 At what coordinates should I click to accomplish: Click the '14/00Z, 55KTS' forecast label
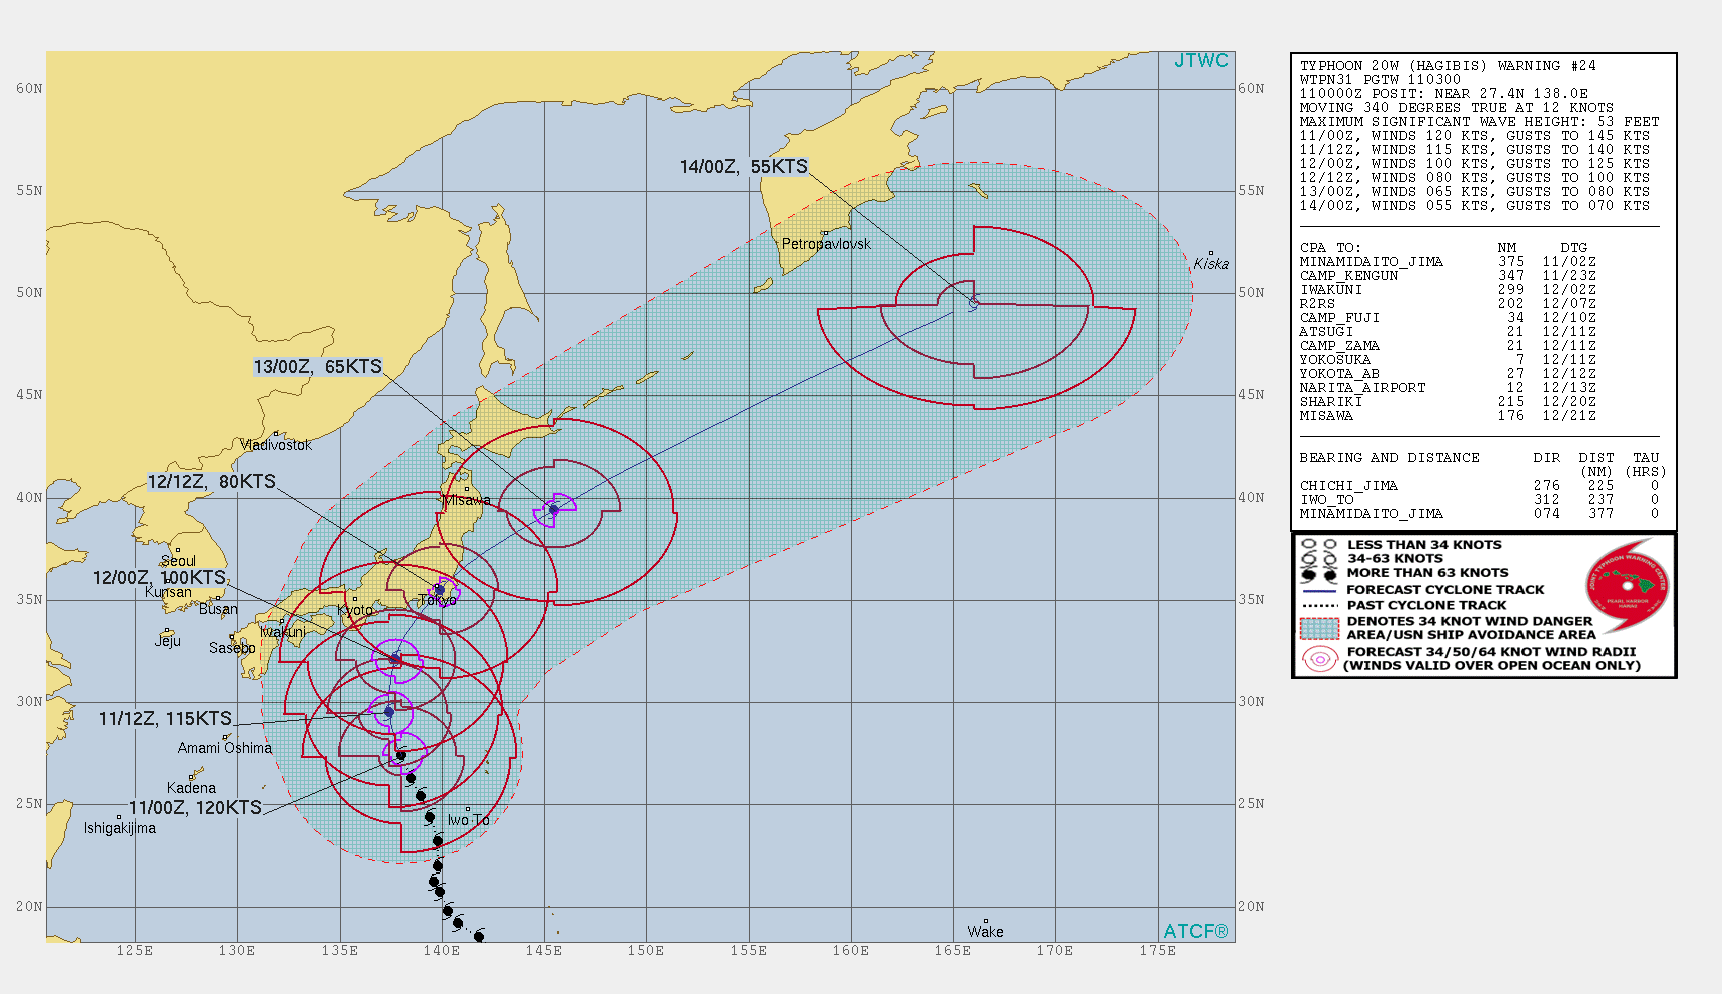coord(743,167)
